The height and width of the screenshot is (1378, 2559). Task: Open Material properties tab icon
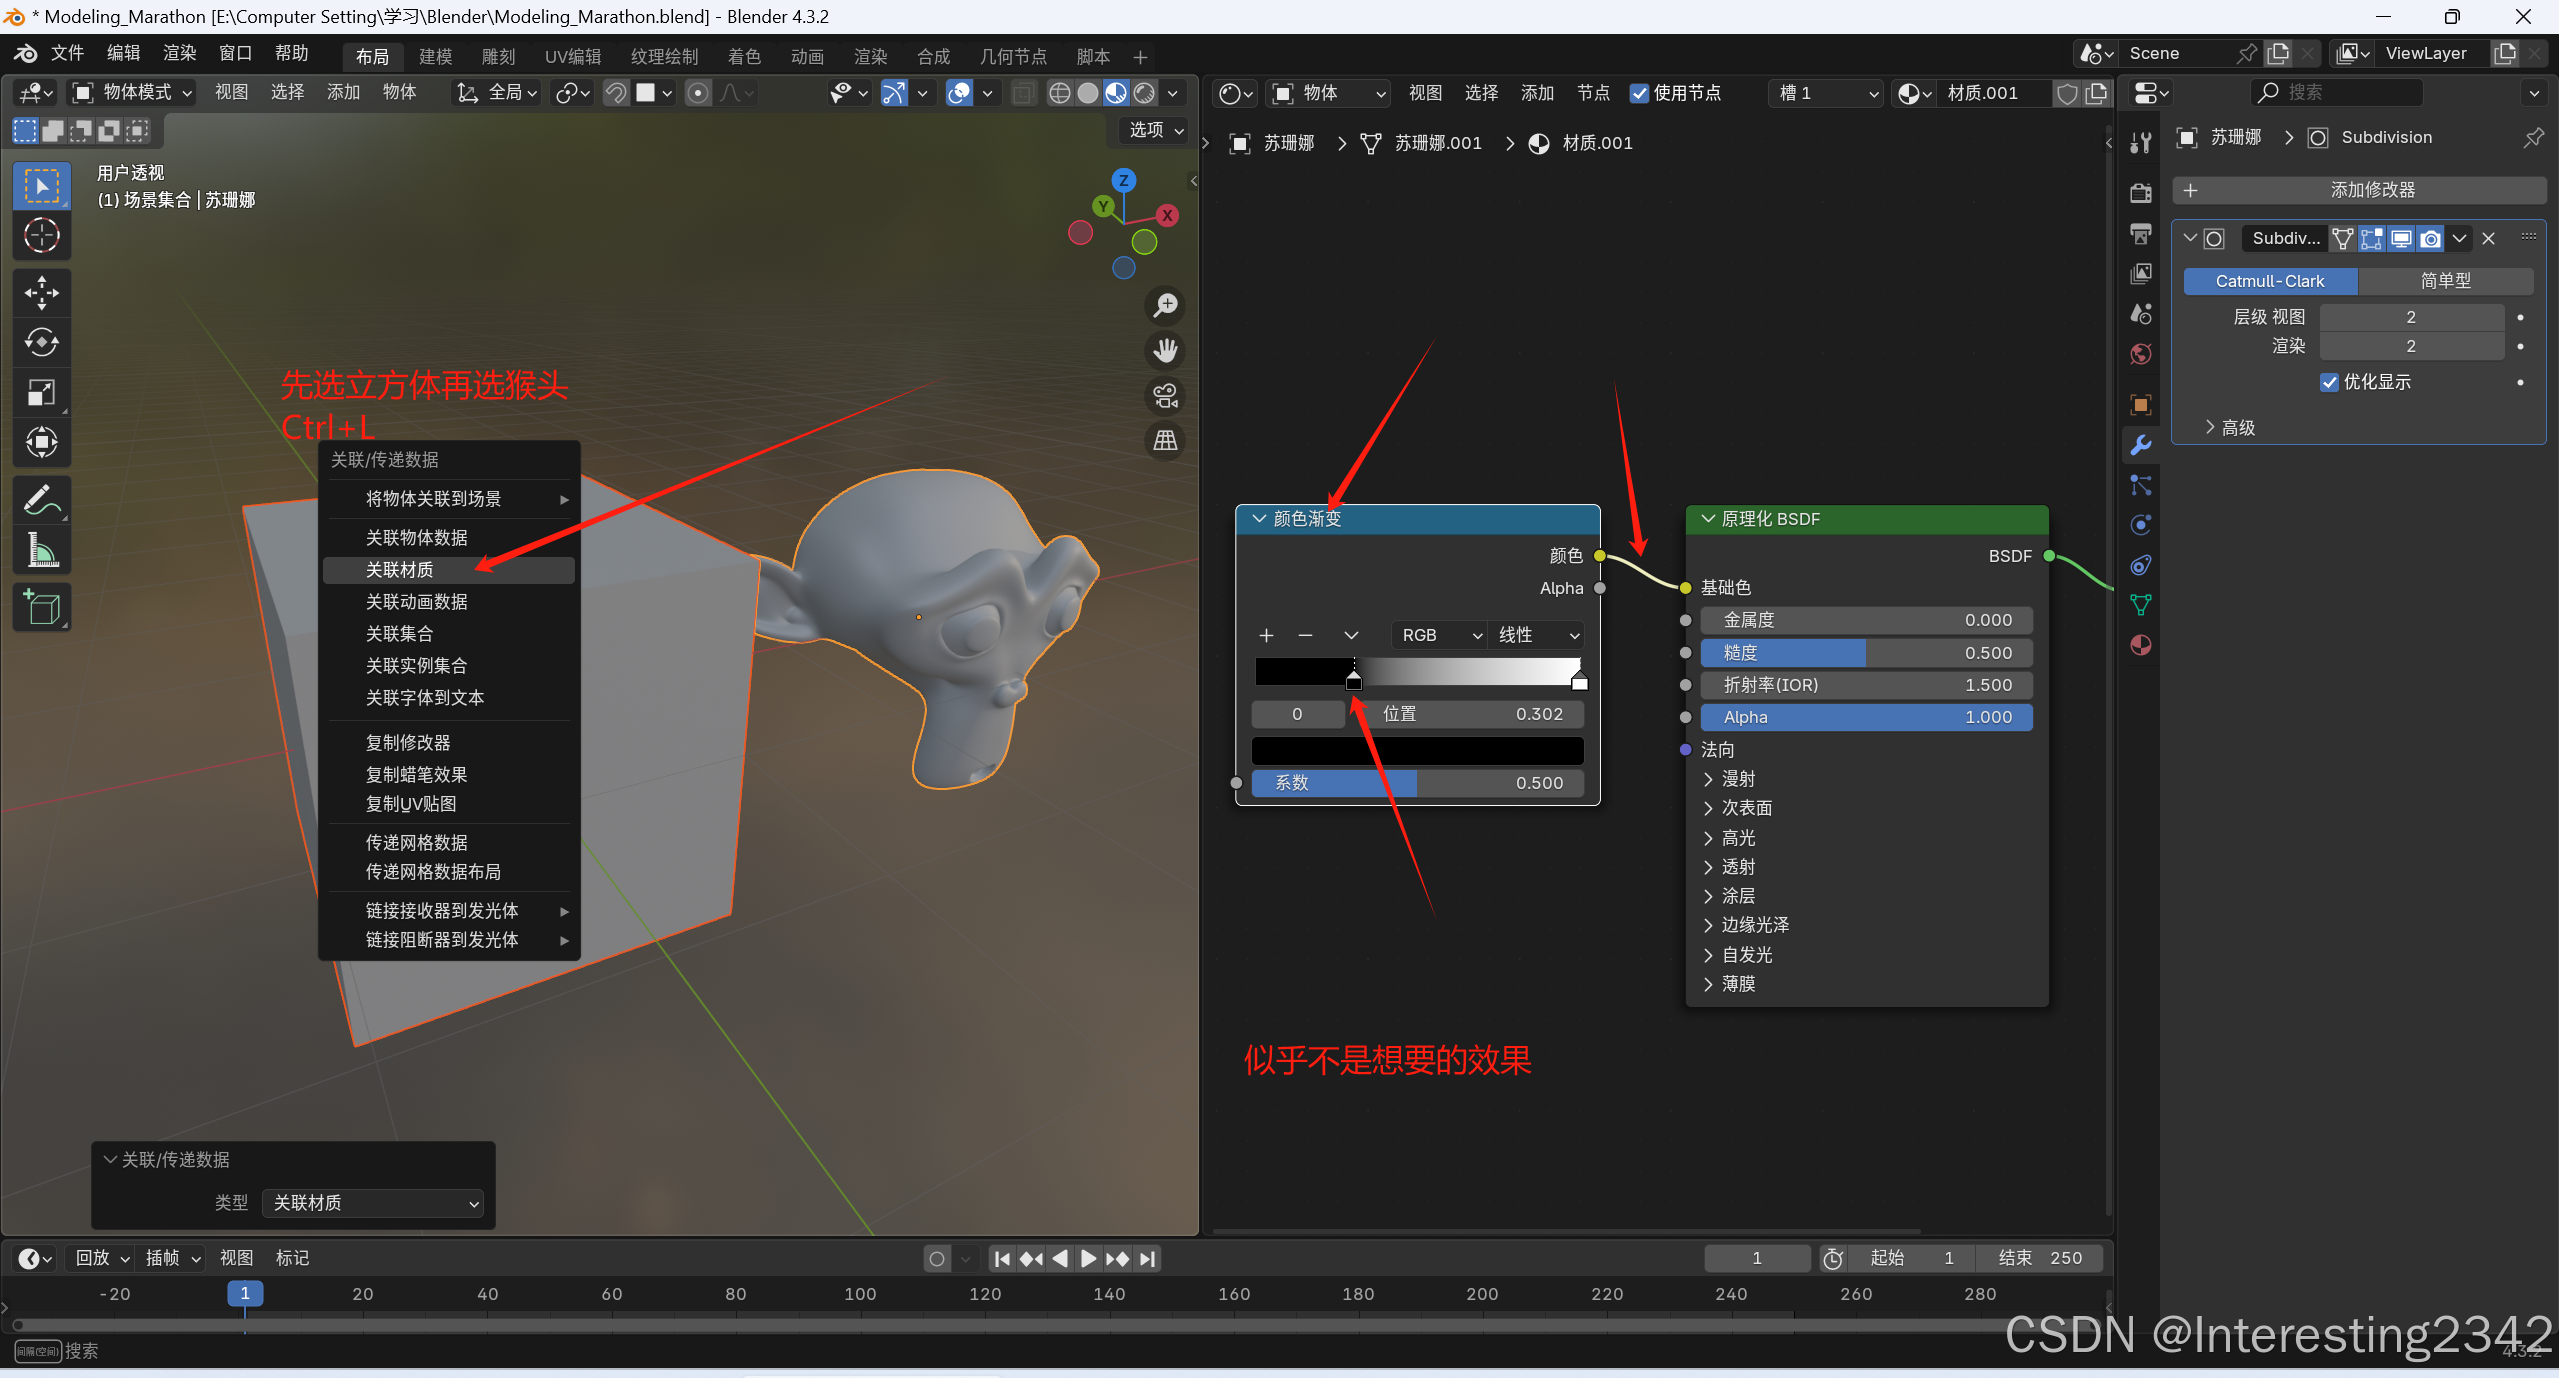tap(2141, 645)
